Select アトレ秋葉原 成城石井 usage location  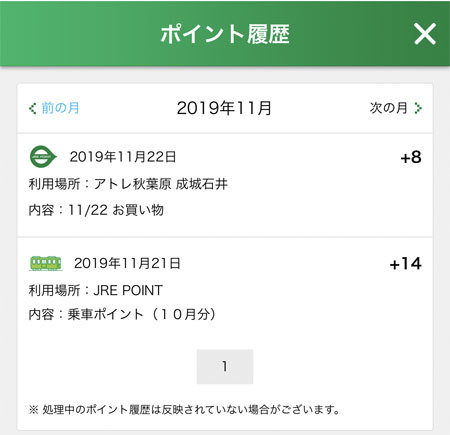click(x=161, y=184)
